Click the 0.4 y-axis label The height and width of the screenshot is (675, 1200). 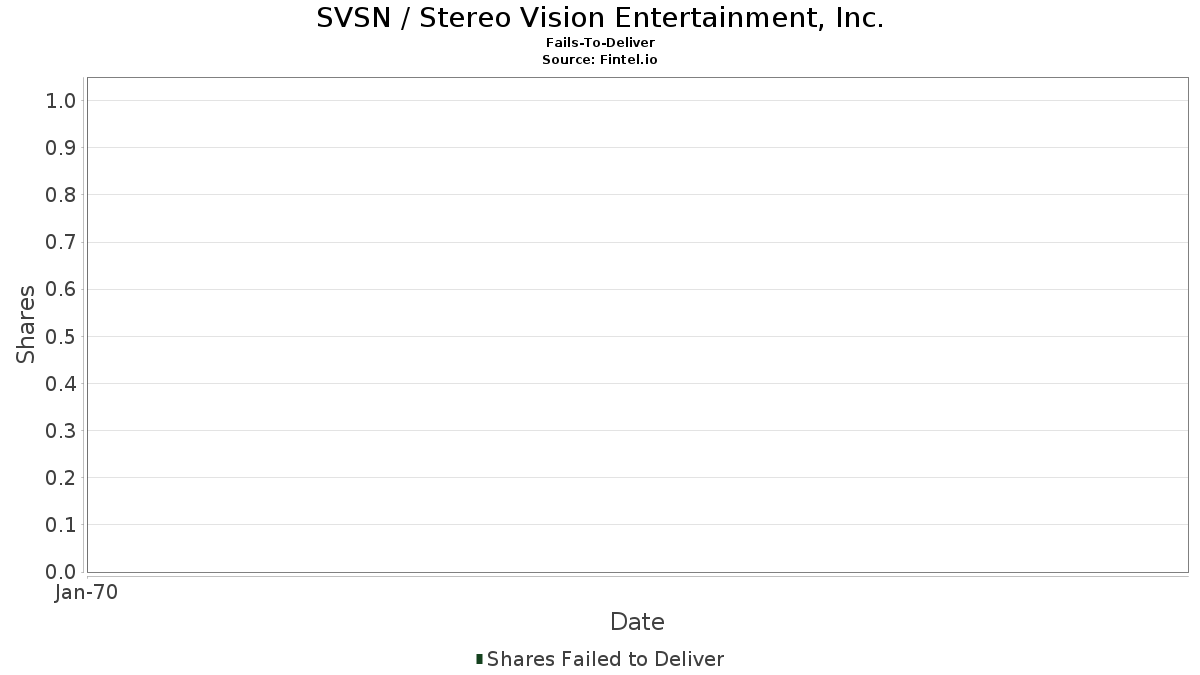coord(60,384)
